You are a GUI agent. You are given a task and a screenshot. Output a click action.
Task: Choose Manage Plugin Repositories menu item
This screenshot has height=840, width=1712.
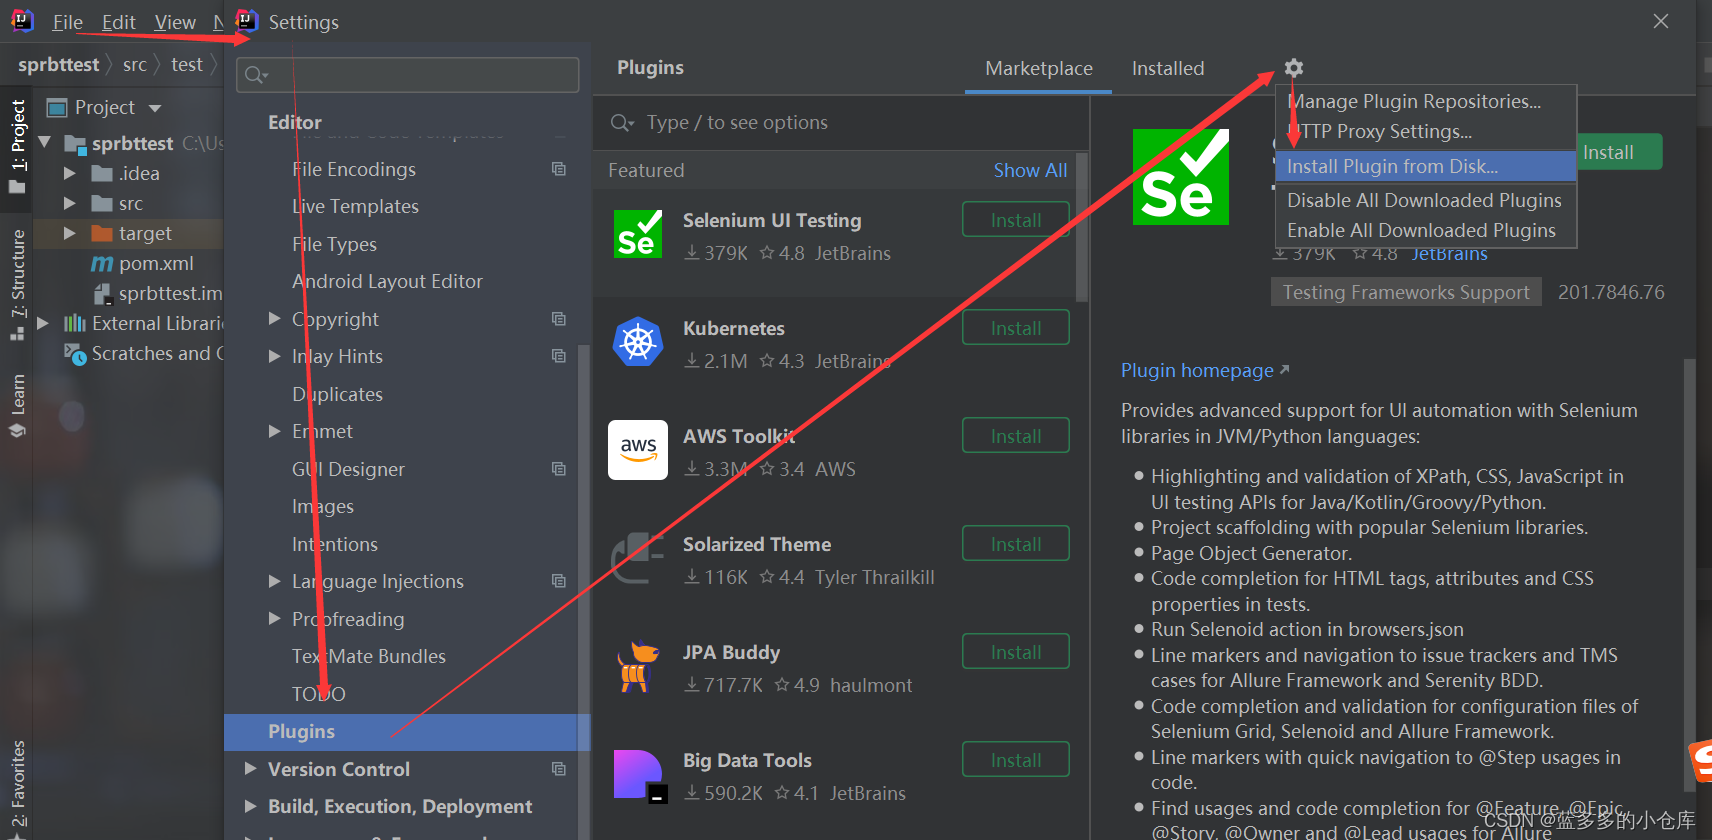1426,101
